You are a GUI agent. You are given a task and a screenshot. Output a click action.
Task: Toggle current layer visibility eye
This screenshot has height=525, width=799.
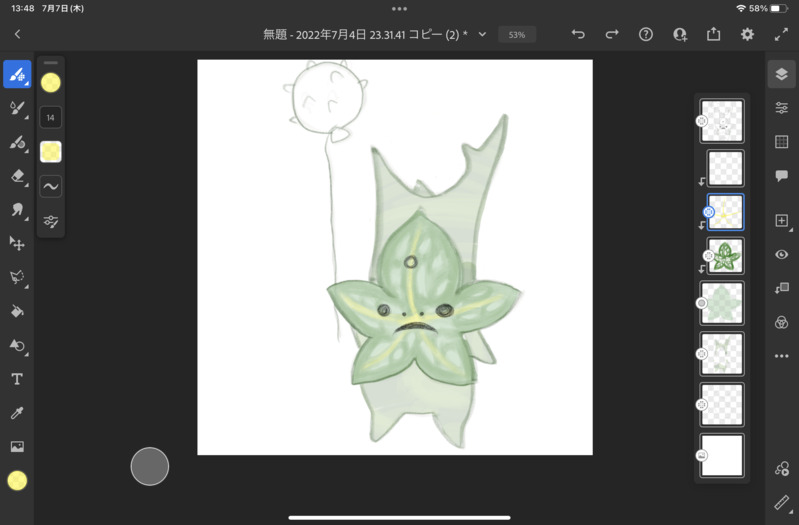click(781, 254)
